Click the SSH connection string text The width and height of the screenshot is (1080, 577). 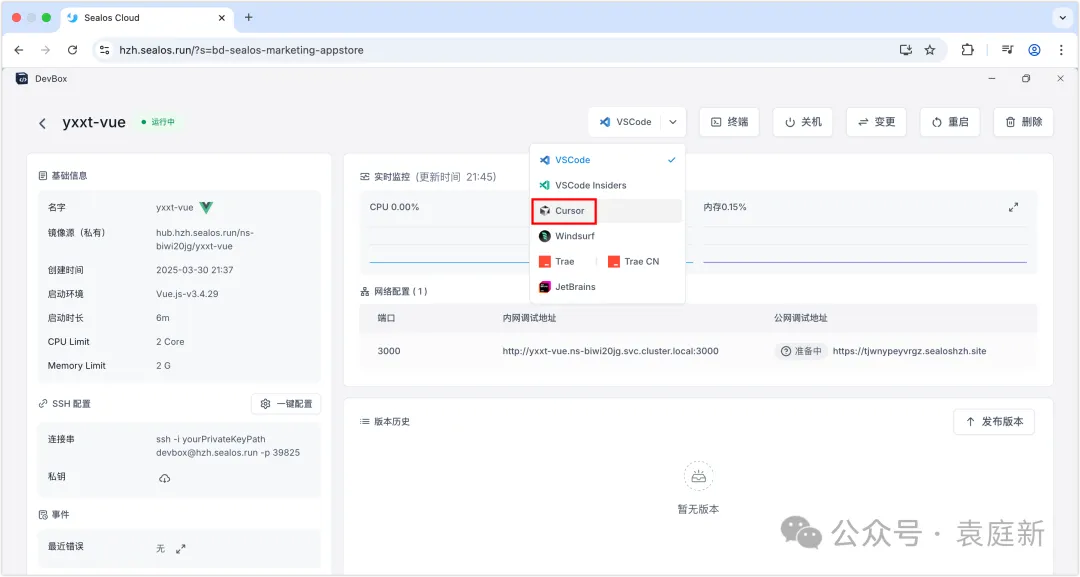227,446
